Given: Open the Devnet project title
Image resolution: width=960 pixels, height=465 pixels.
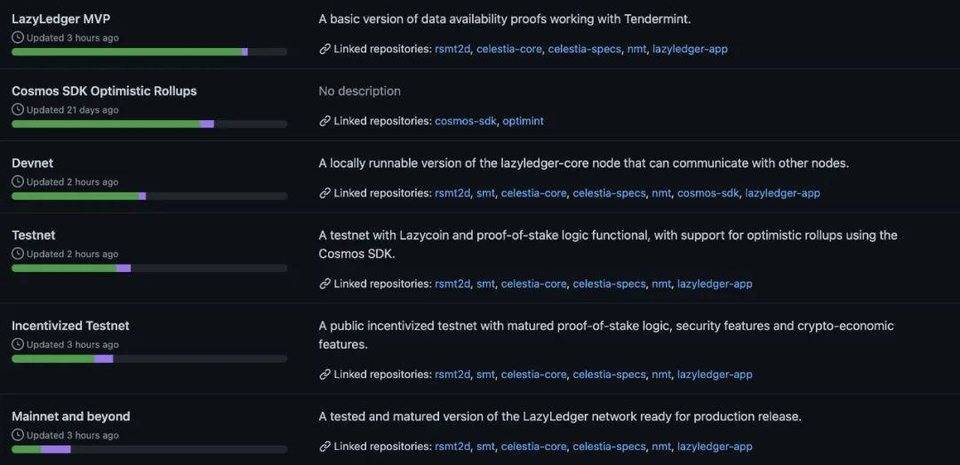Looking at the screenshot, I should tap(32, 163).
